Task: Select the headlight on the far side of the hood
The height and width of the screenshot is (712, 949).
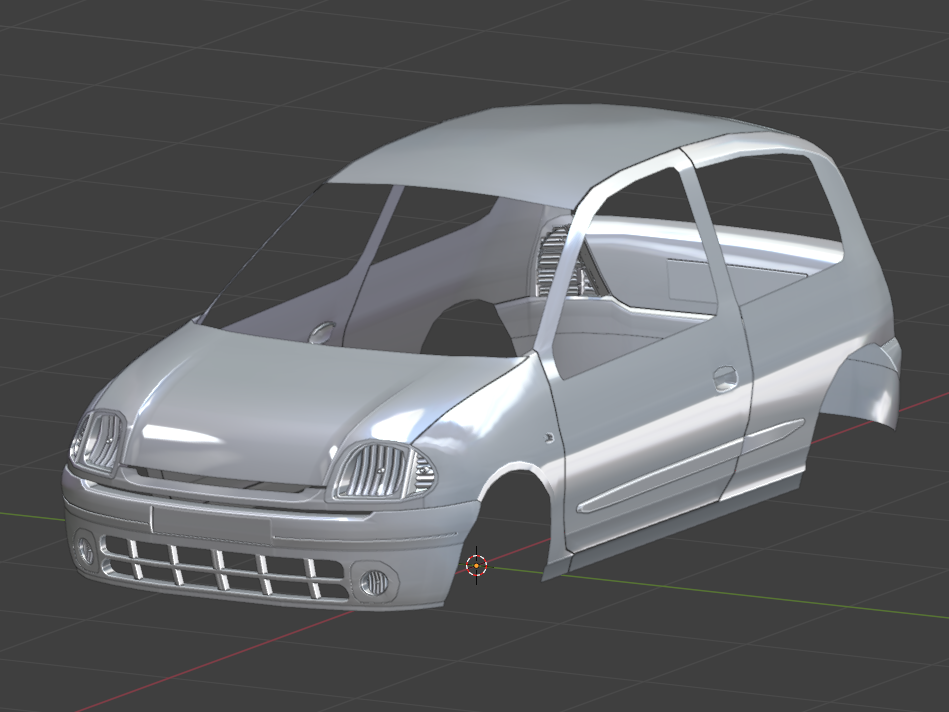Action: (x=98, y=440)
